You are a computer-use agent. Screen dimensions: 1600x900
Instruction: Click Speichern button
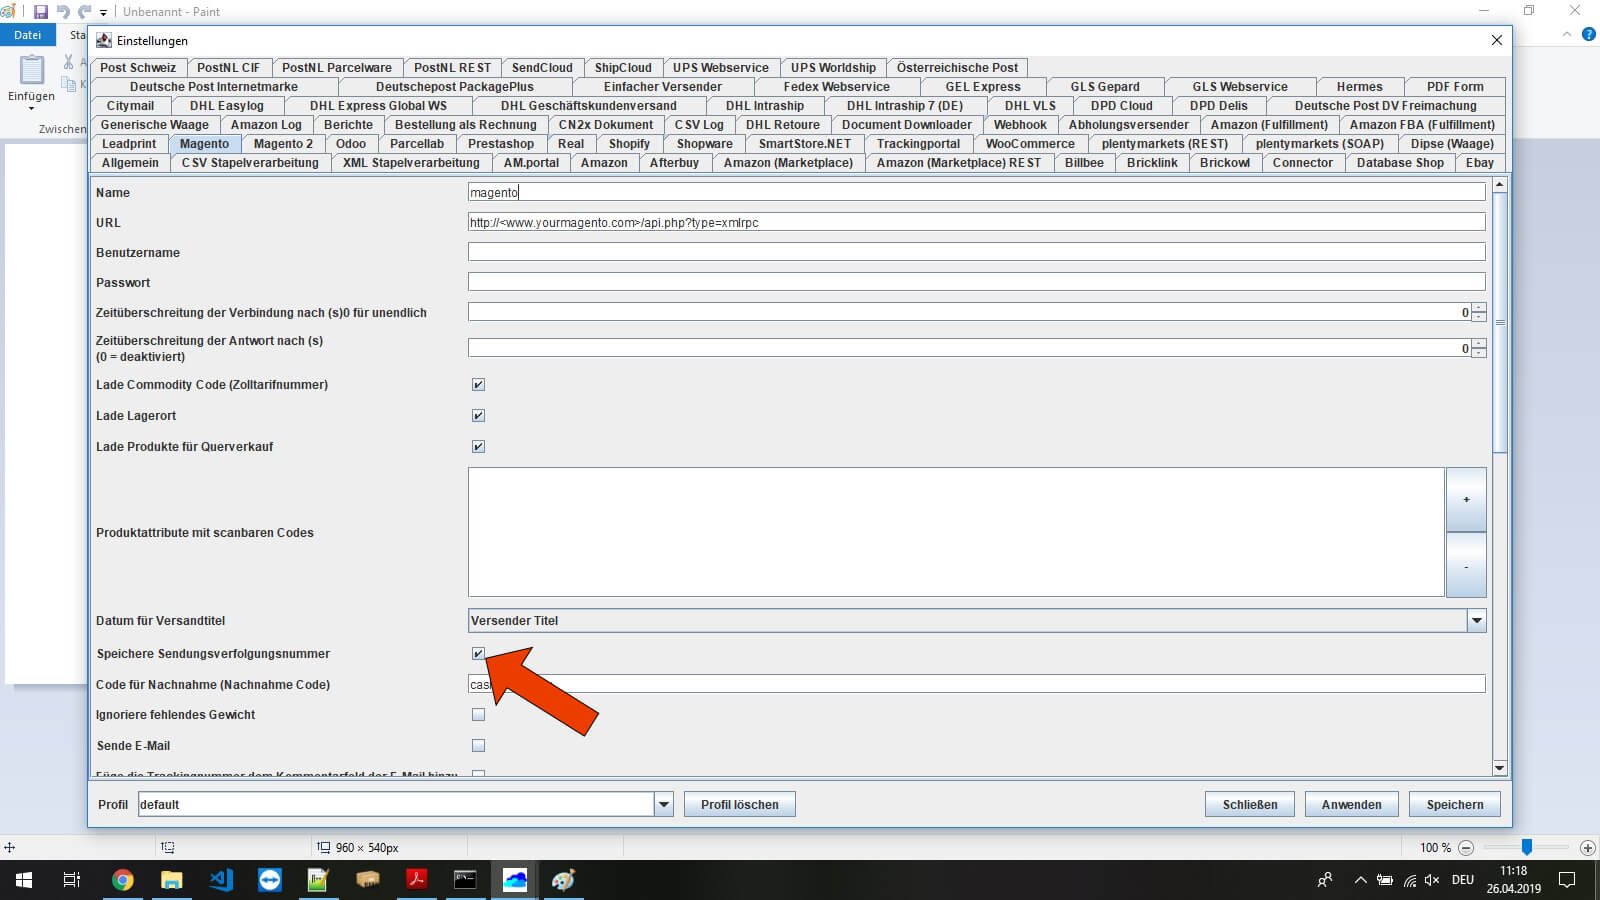[x=1455, y=805]
